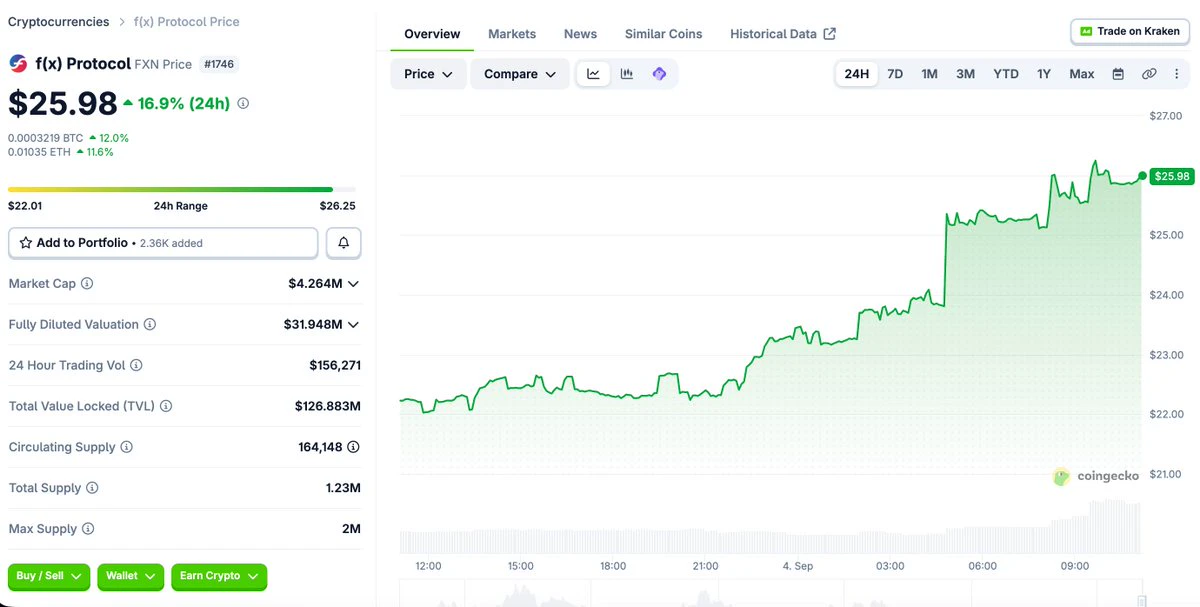This screenshot has height=607, width=1200.
Task: Show Total Value Locked info tooltip
Action: click(166, 406)
